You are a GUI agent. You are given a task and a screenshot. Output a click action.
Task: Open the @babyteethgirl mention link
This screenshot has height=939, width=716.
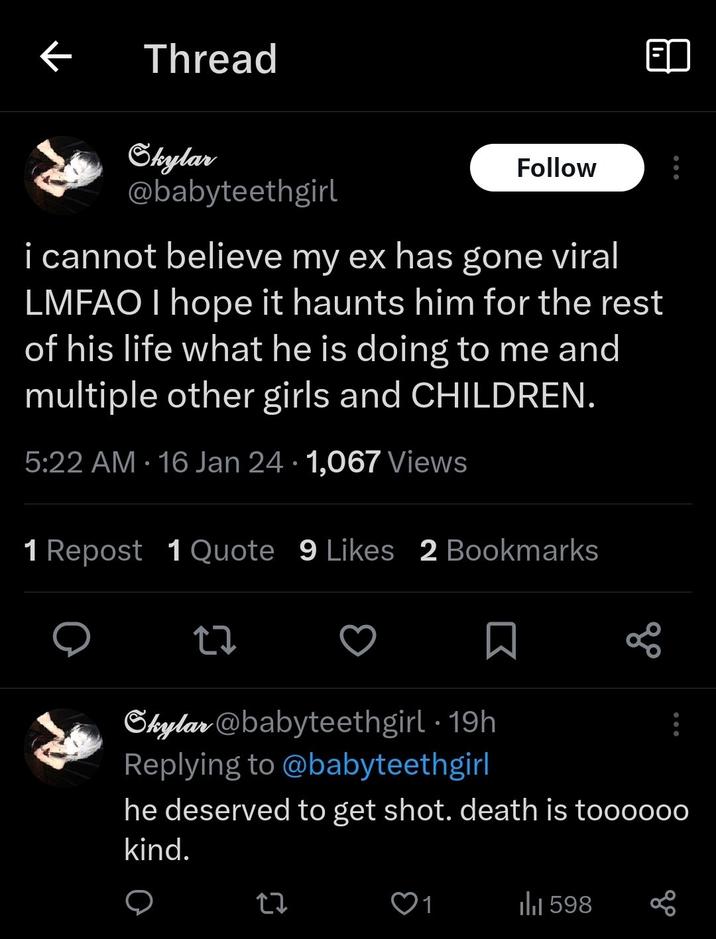[386, 765]
